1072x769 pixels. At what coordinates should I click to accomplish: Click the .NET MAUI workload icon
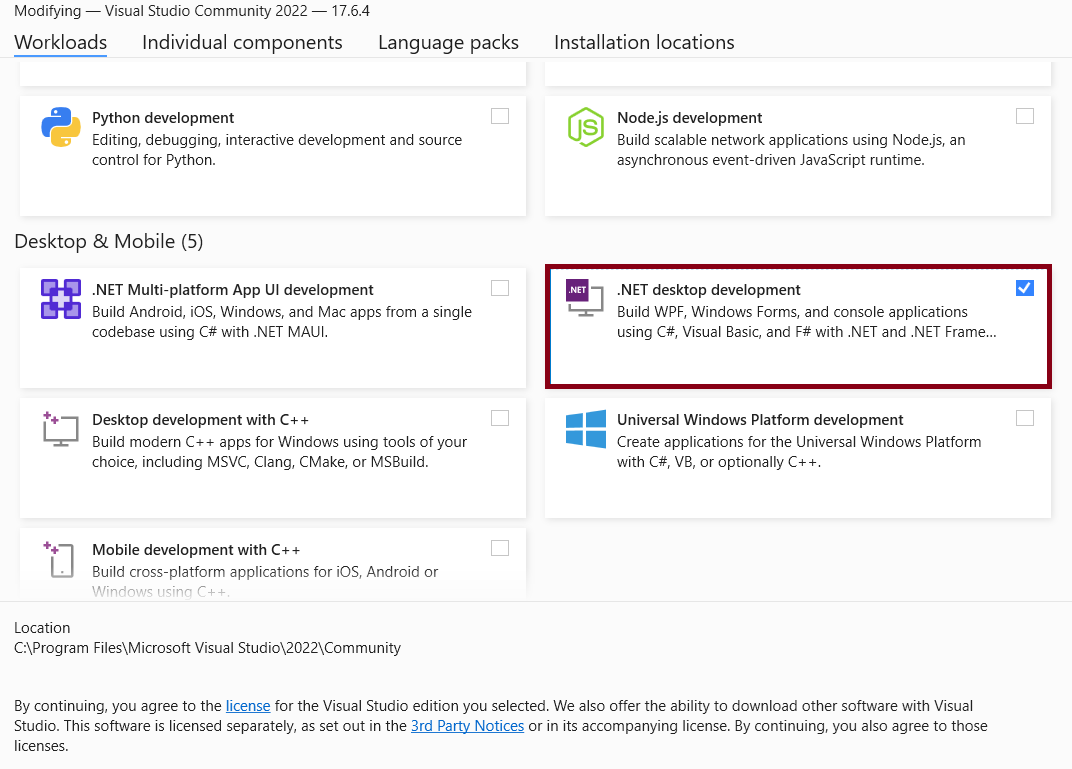[x=60, y=299]
